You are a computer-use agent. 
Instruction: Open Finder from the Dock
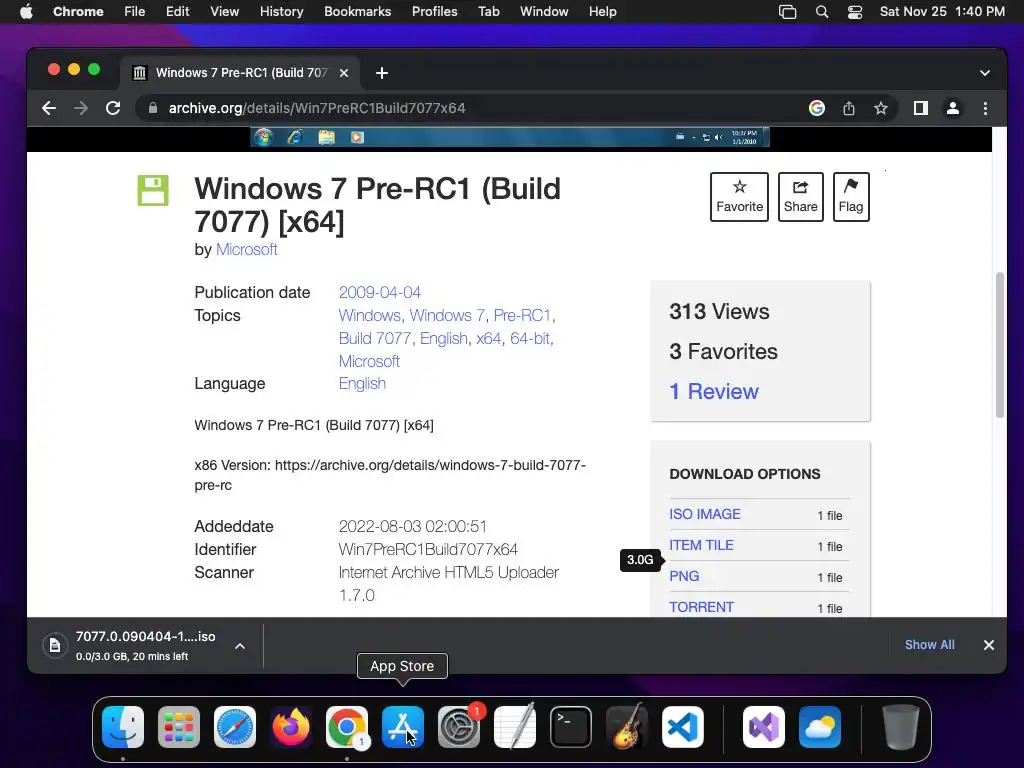(123, 727)
